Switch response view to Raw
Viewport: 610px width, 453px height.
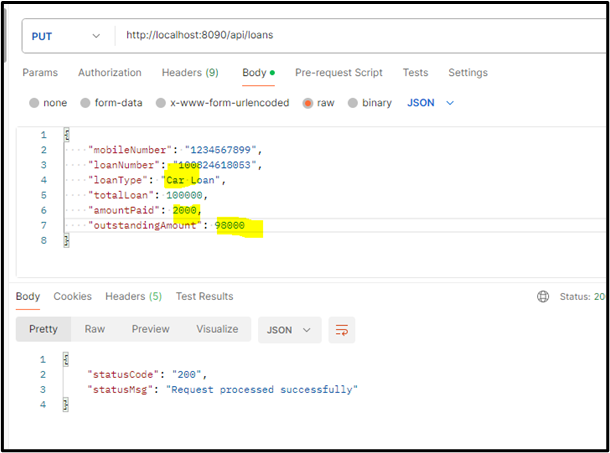(x=95, y=329)
